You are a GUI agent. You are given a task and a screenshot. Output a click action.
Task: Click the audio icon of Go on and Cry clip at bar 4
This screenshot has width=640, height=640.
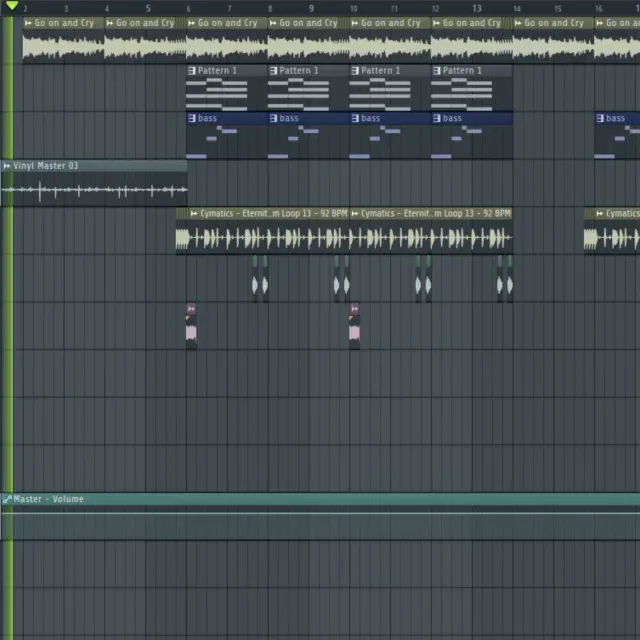click(110, 23)
